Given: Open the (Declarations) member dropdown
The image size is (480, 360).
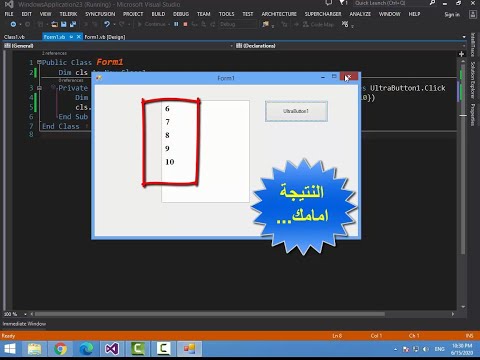Looking at the screenshot, I should pyautogui.click(x=350, y=46).
